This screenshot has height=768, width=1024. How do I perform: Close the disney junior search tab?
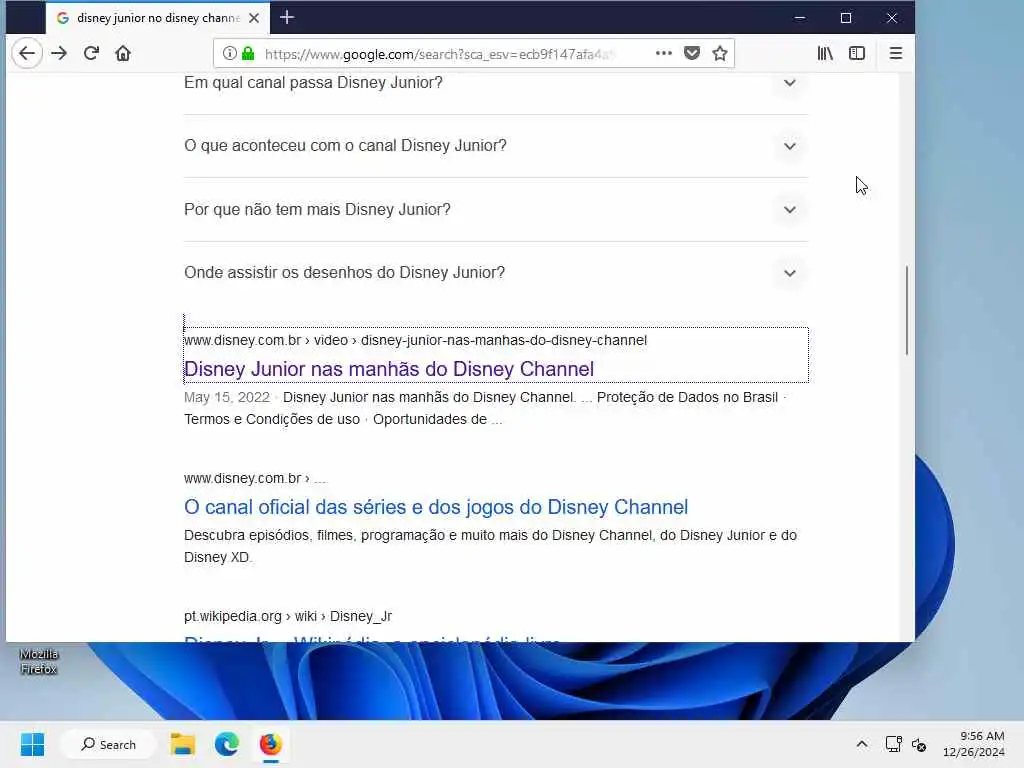tap(254, 18)
